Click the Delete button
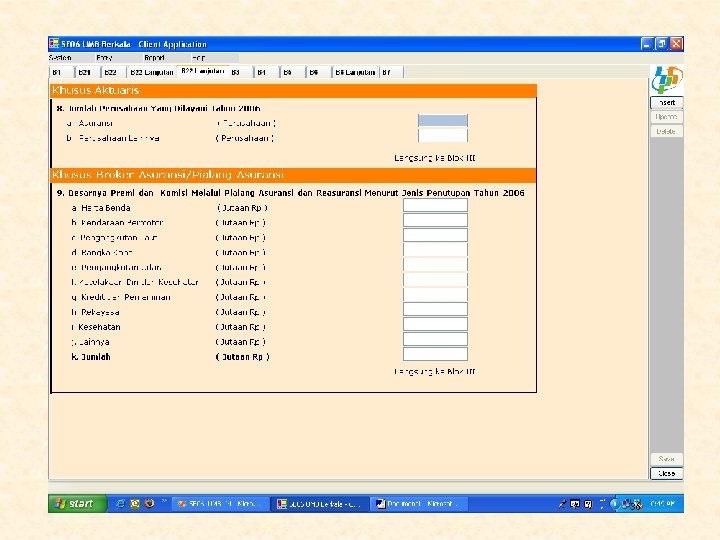720x540 pixels. 667,131
